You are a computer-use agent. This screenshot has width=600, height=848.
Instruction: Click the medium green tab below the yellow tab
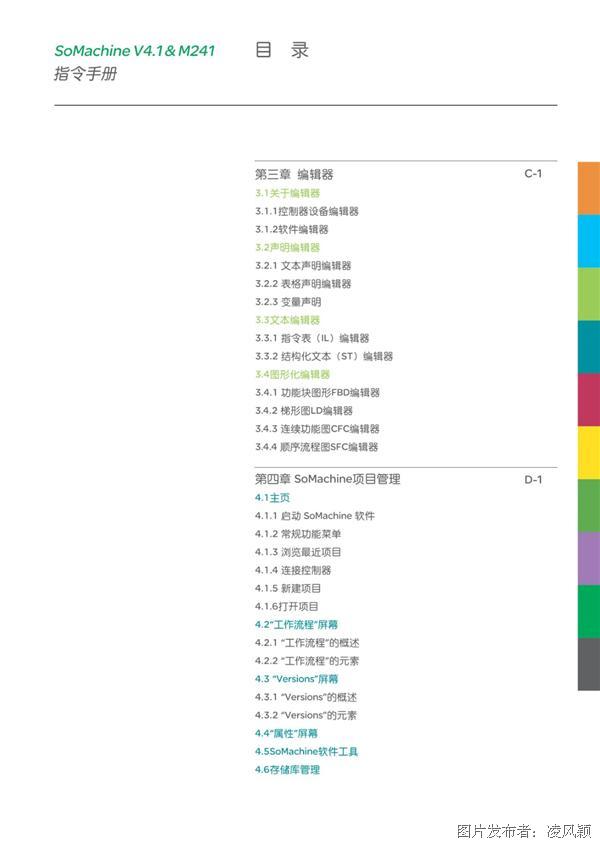click(589, 506)
